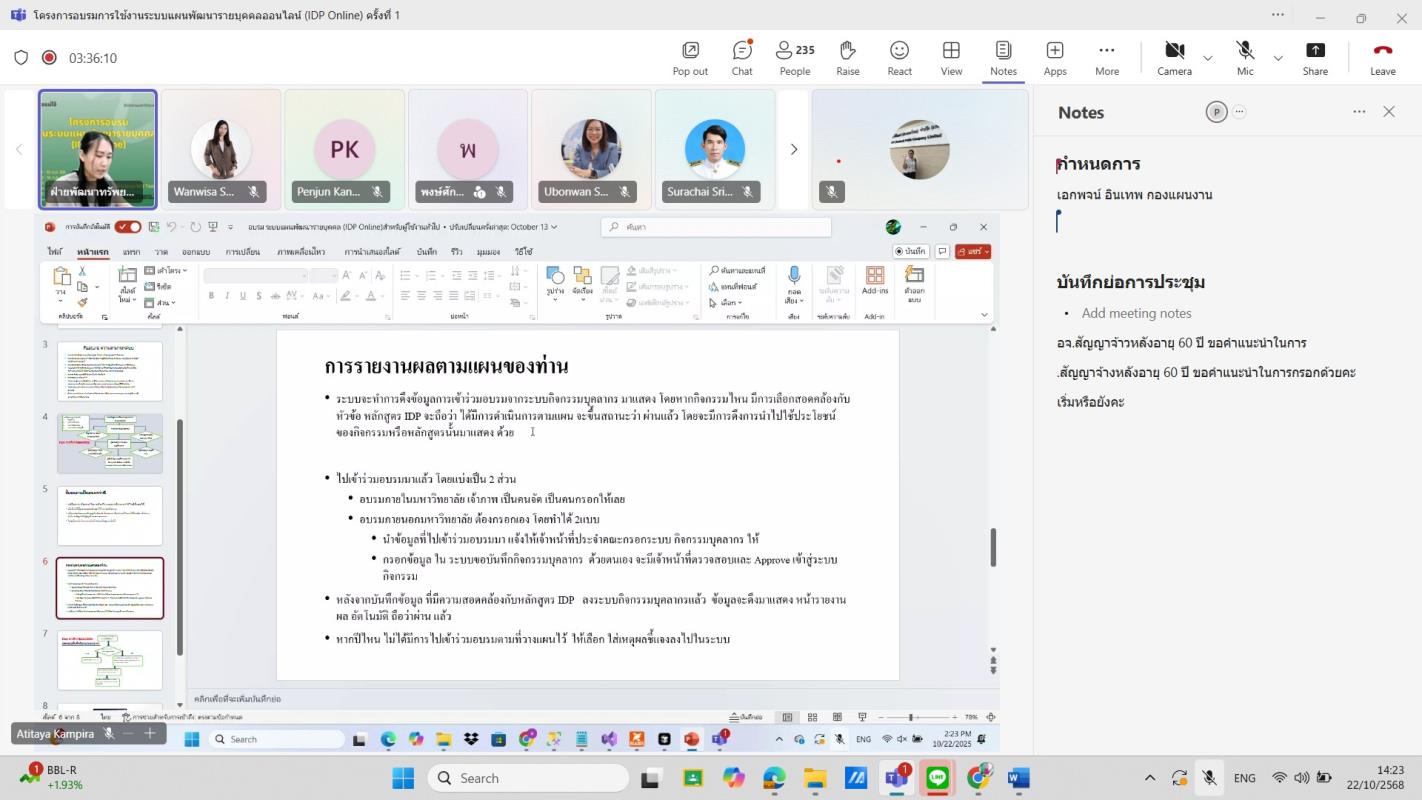Switch to the Notes tab
1422x800 pixels.
tap(1003, 58)
